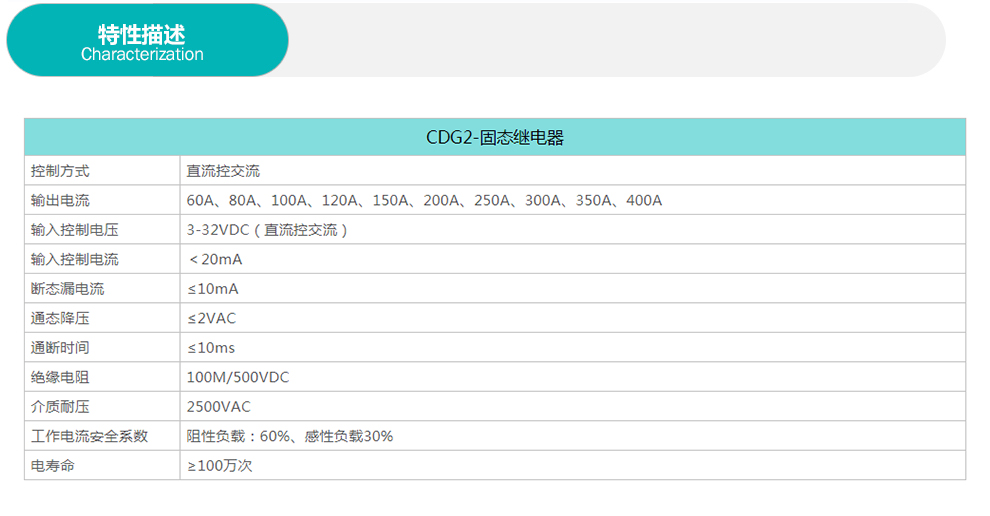The height and width of the screenshot is (516, 990).
Task: Click the 通态降压 row label
Action: point(60,318)
